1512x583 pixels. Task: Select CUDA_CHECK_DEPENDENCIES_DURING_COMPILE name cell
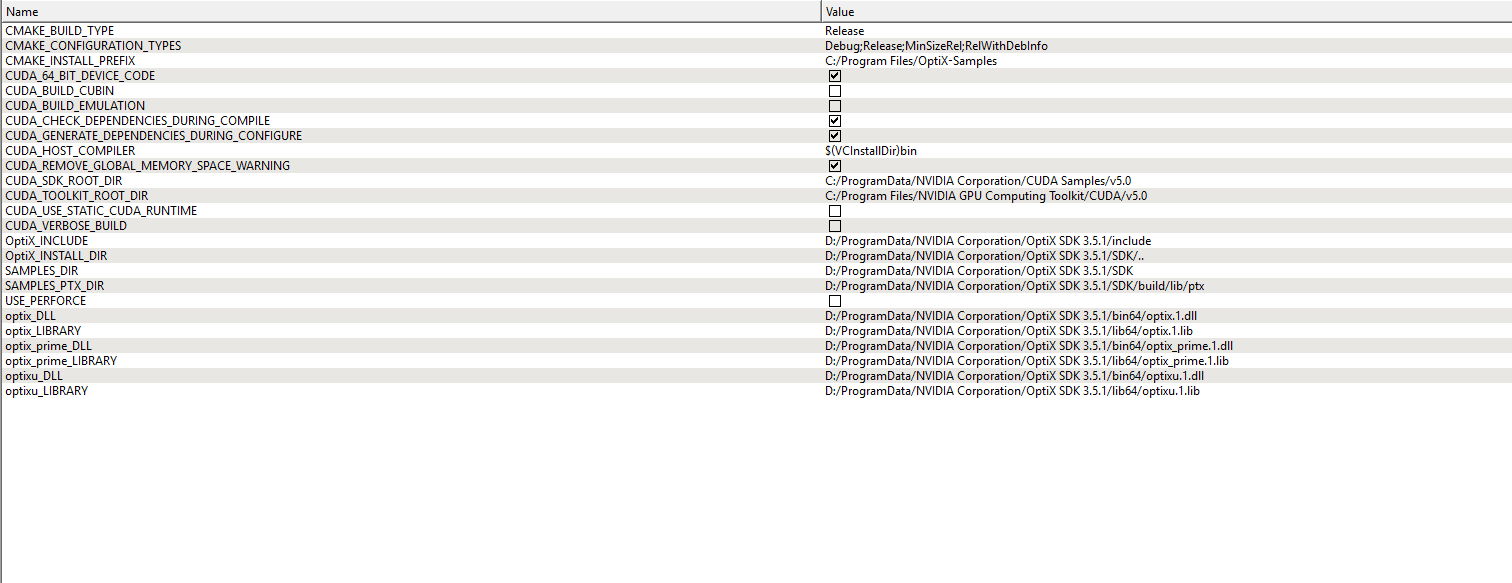[x=138, y=121]
